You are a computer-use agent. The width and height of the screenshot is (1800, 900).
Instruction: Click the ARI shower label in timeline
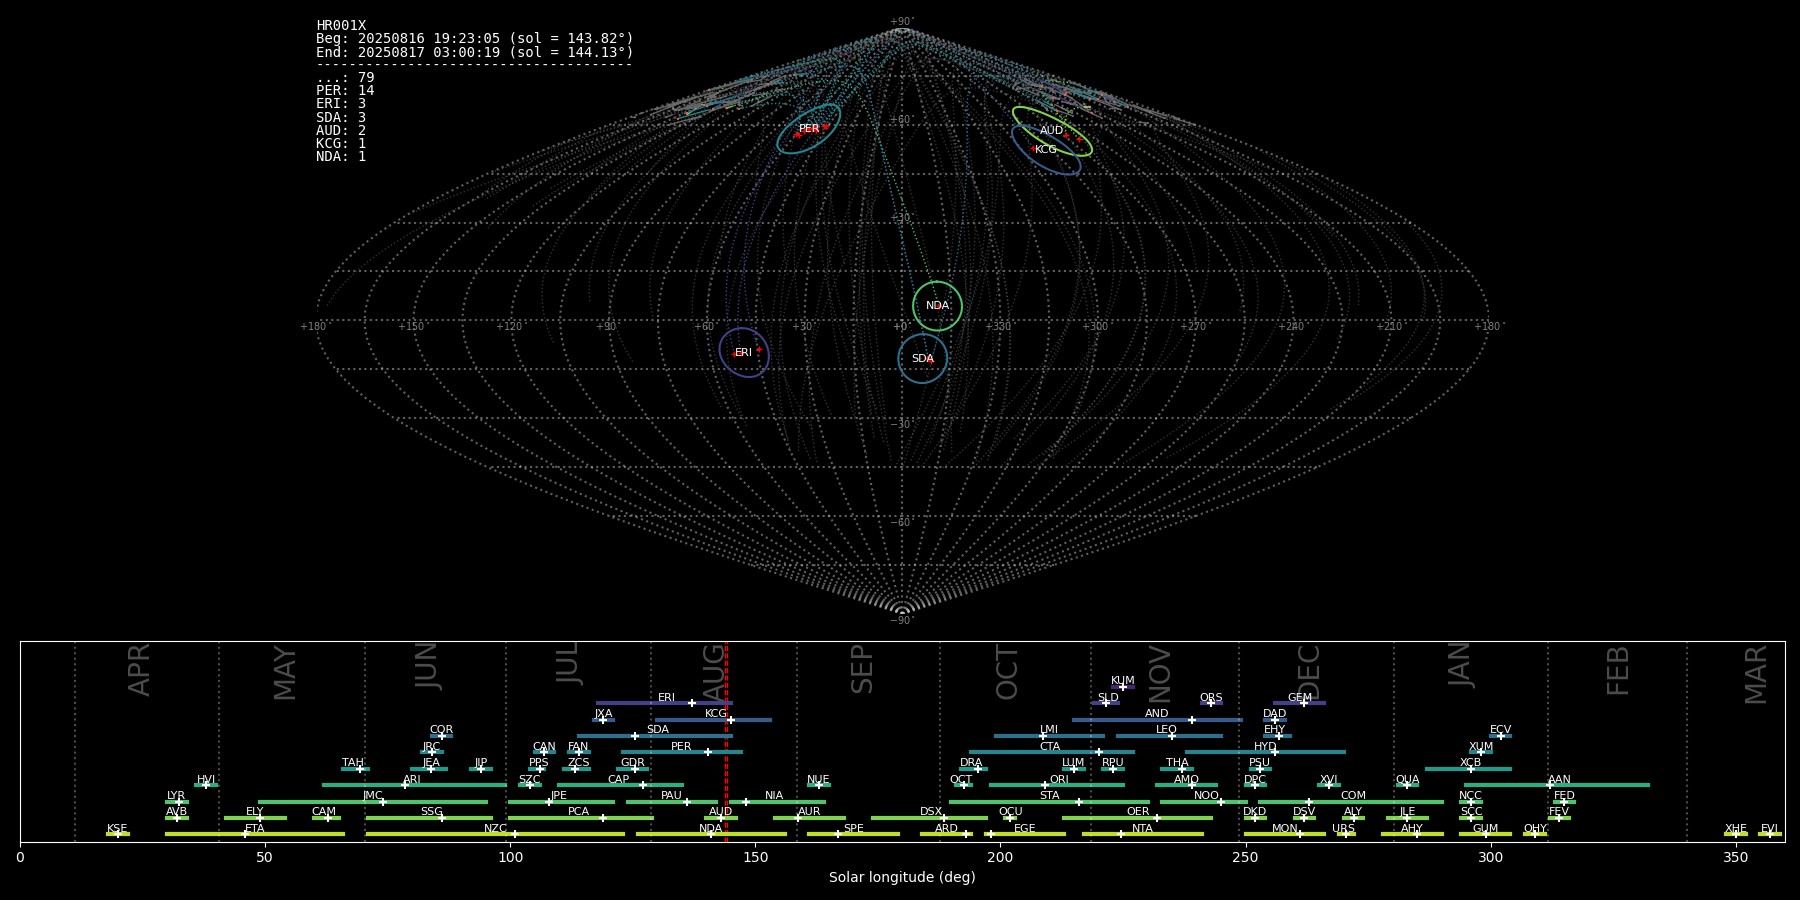(412, 780)
